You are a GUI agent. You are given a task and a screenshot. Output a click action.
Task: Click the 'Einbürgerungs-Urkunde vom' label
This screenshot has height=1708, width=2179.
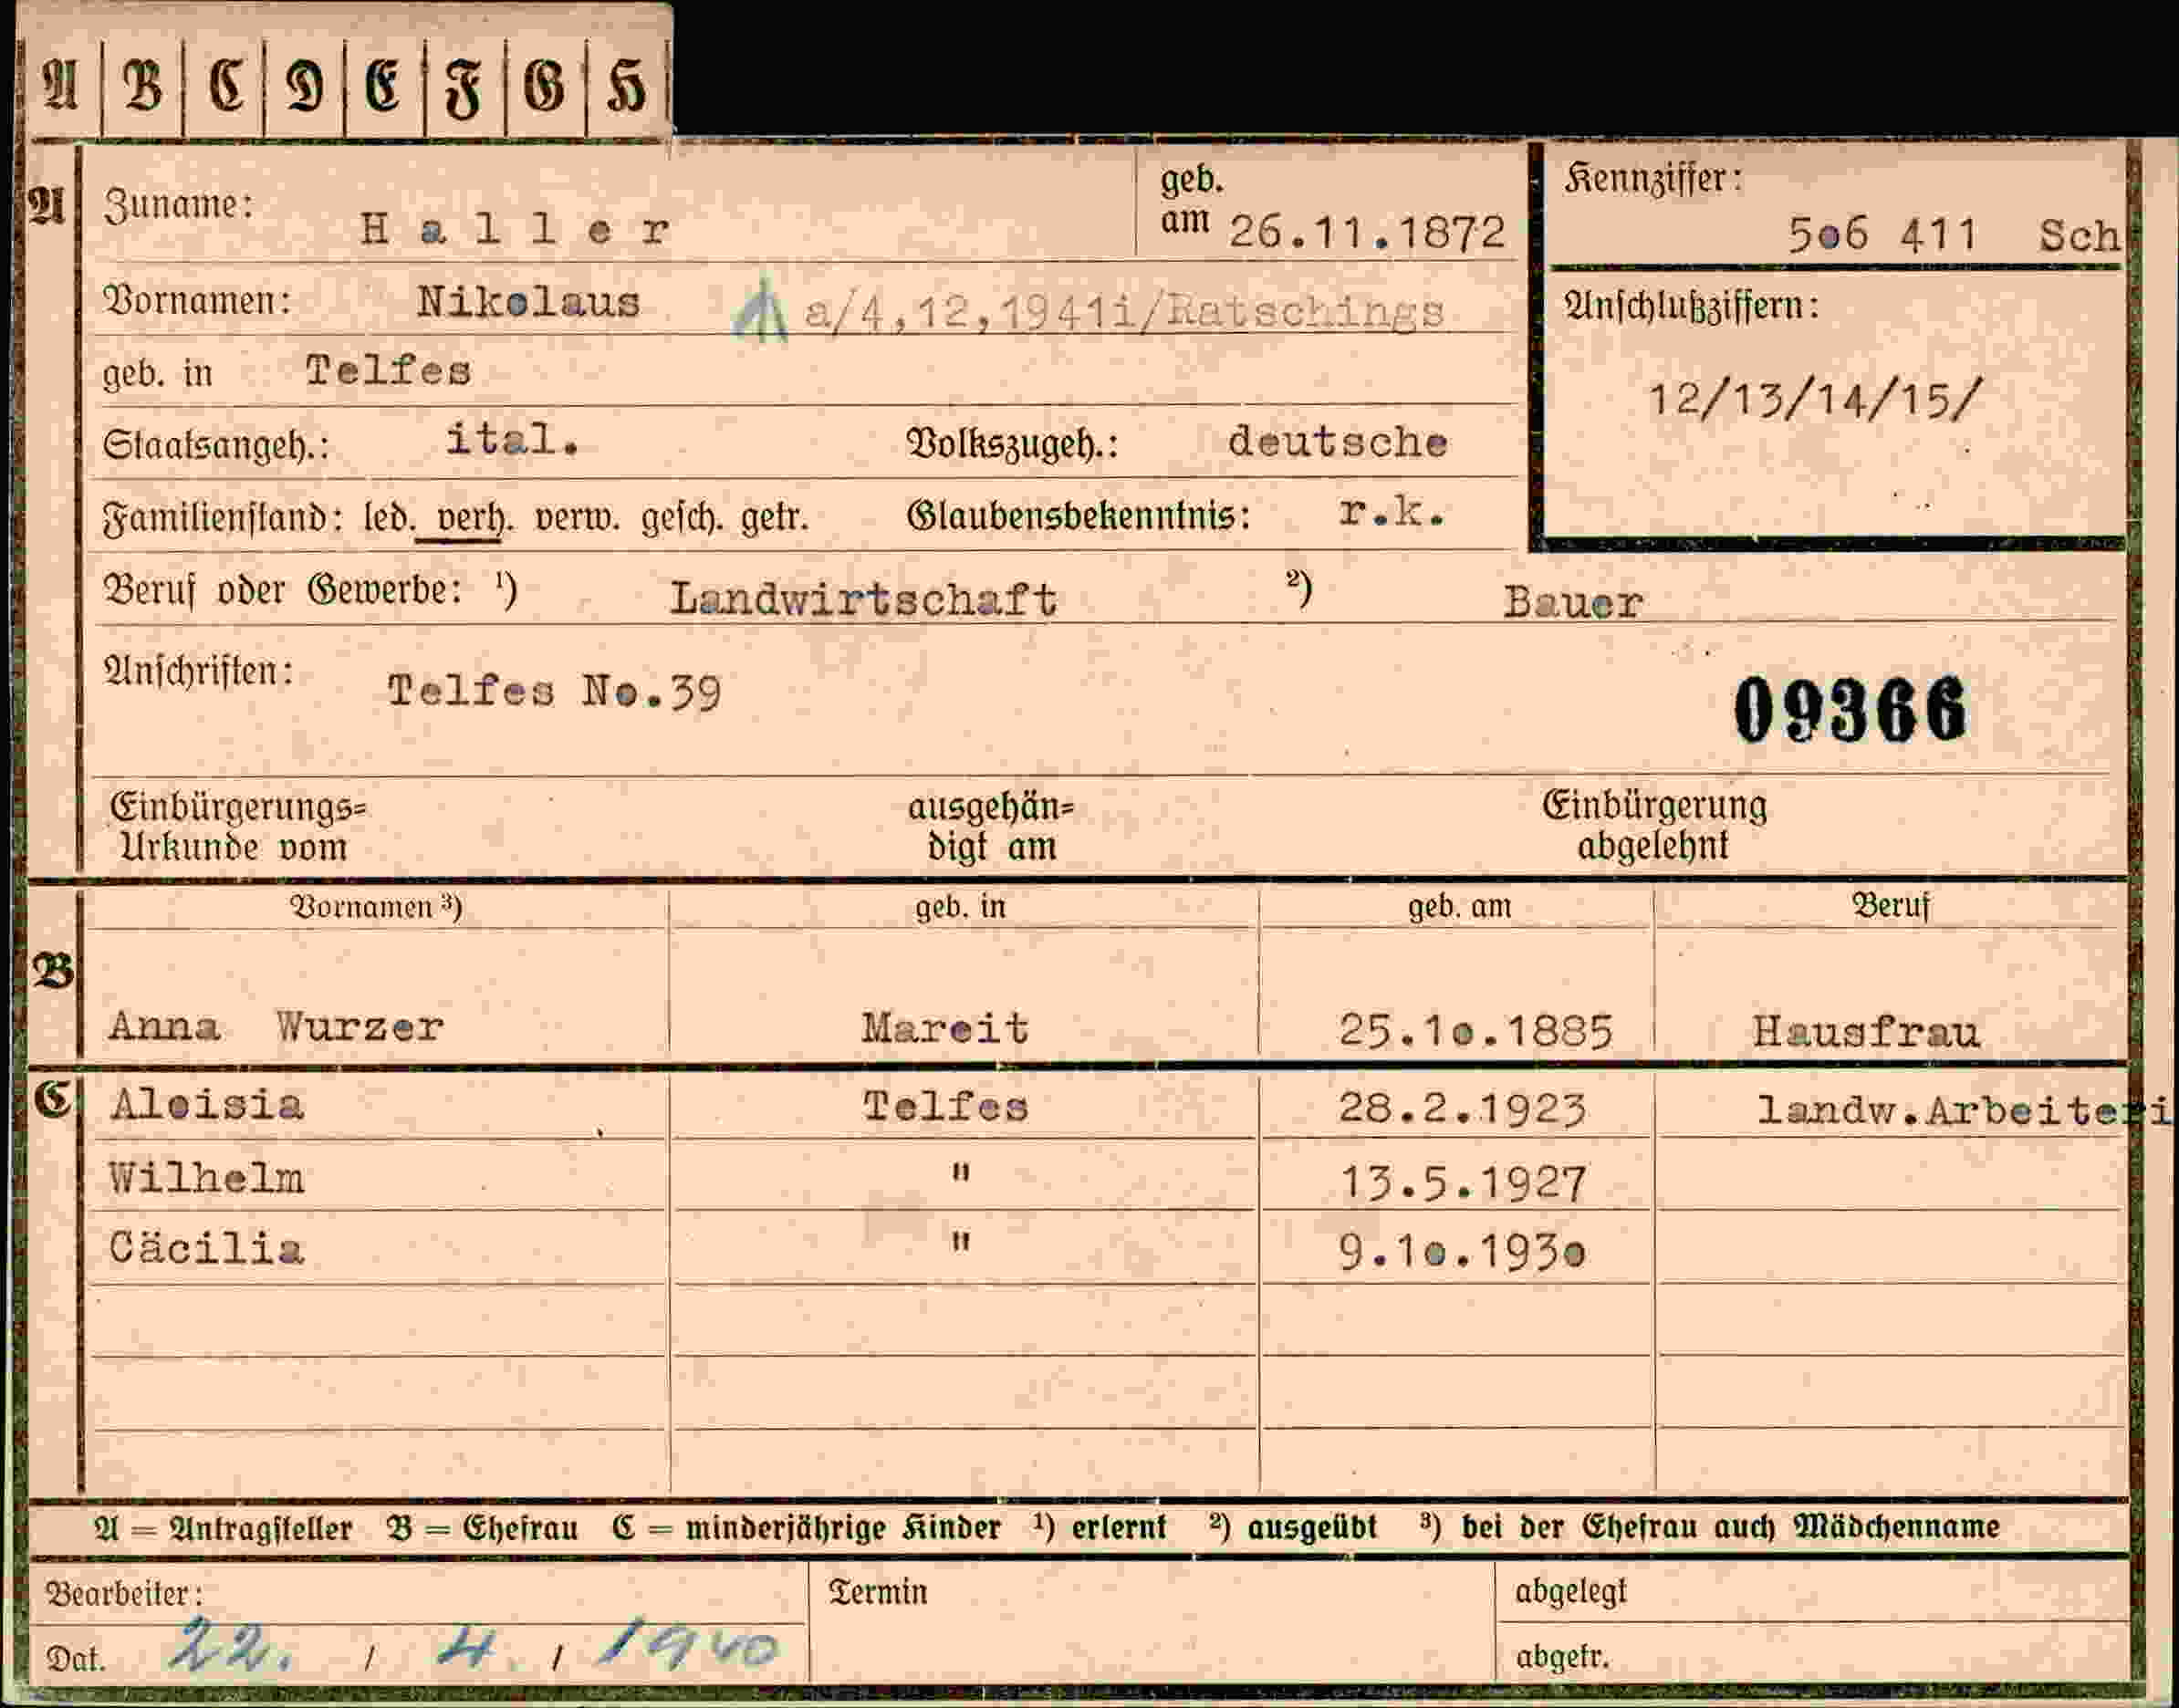[x=238, y=827]
